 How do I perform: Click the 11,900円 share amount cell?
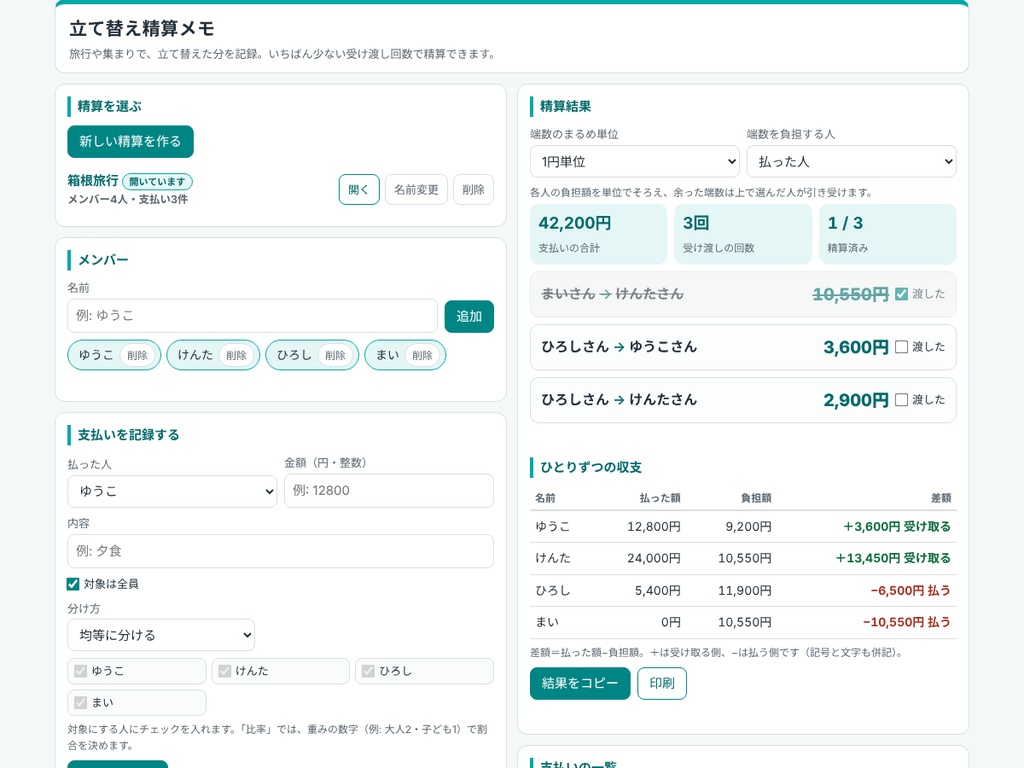(x=744, y=590)
